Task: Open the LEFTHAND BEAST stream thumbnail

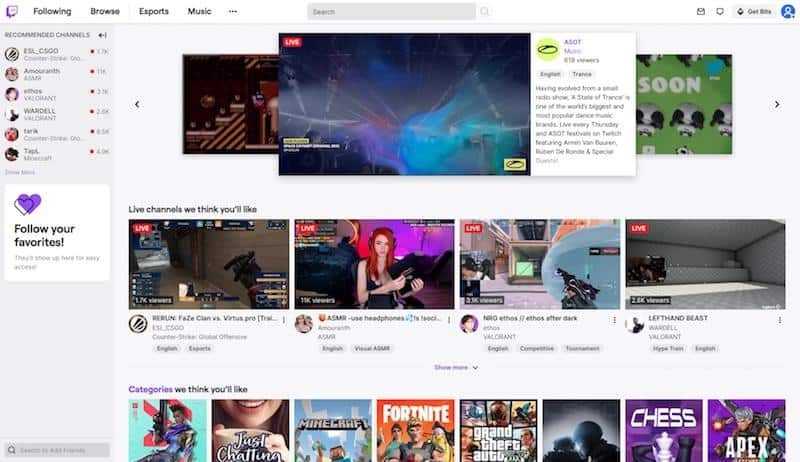Action: 706,264
